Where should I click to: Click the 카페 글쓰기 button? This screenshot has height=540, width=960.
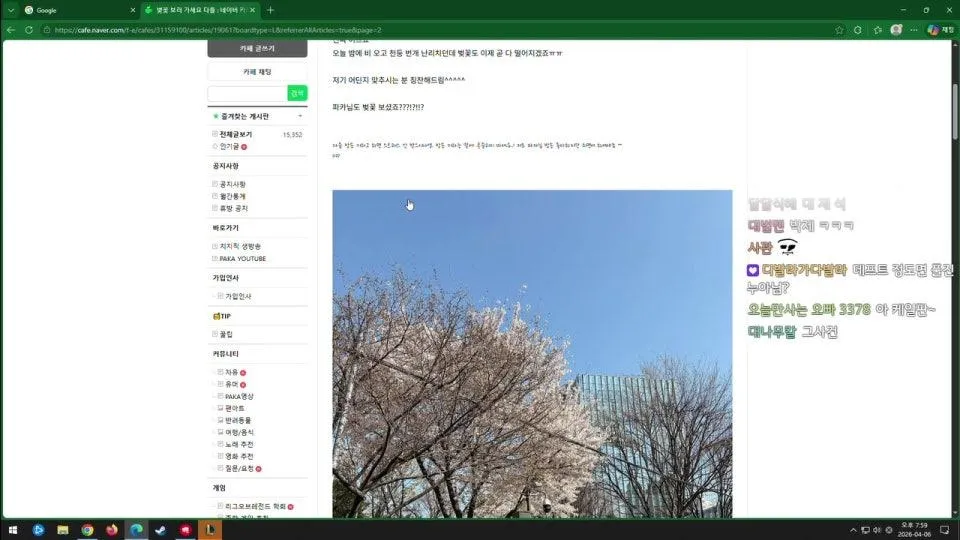(x=257, y=48)
